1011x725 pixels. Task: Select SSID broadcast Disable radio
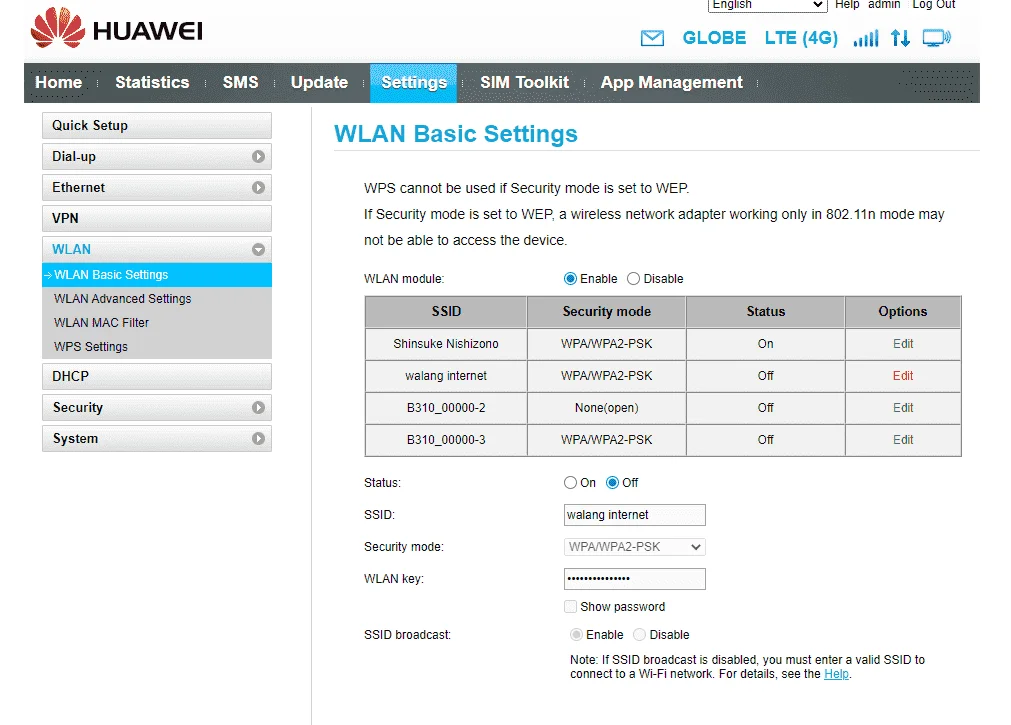tap(639, 635)
